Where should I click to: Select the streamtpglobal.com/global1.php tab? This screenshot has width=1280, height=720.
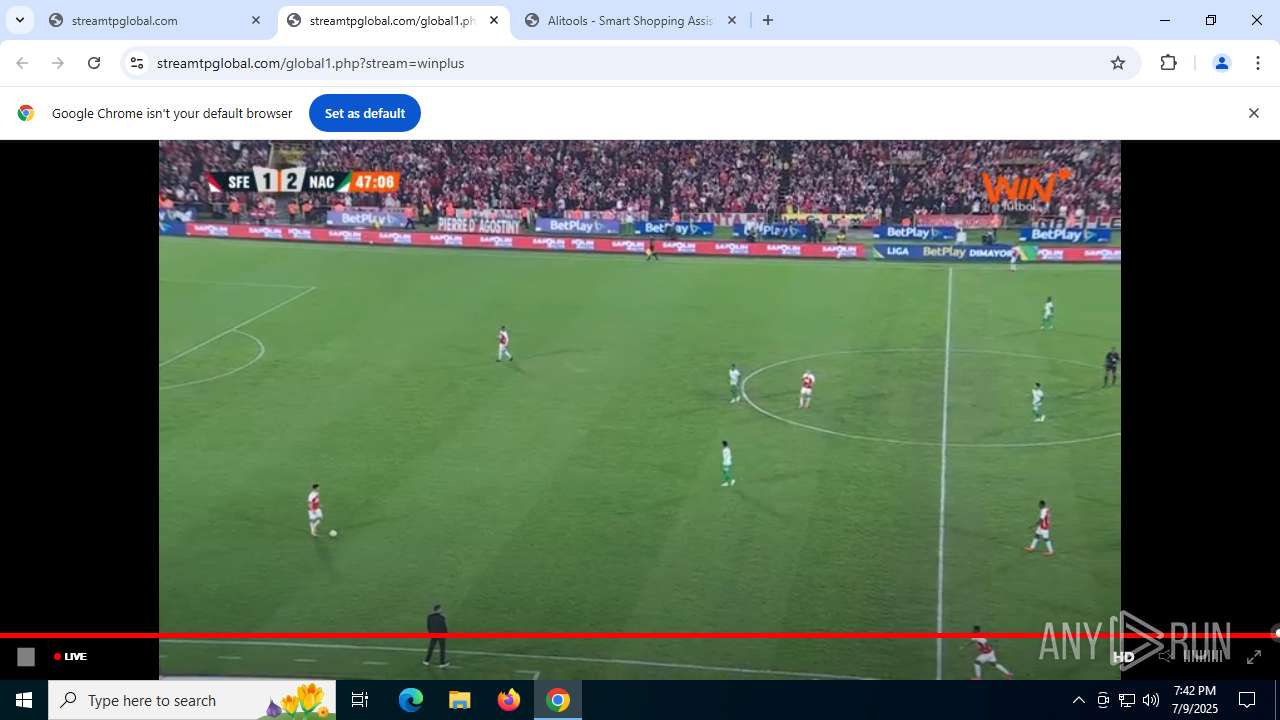tap(390, 20)
